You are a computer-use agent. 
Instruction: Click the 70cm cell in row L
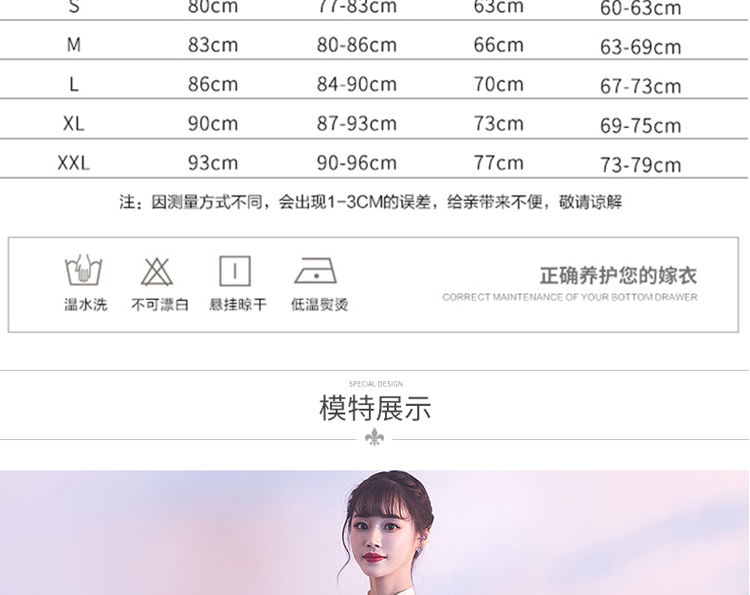[x=498, y=84]
